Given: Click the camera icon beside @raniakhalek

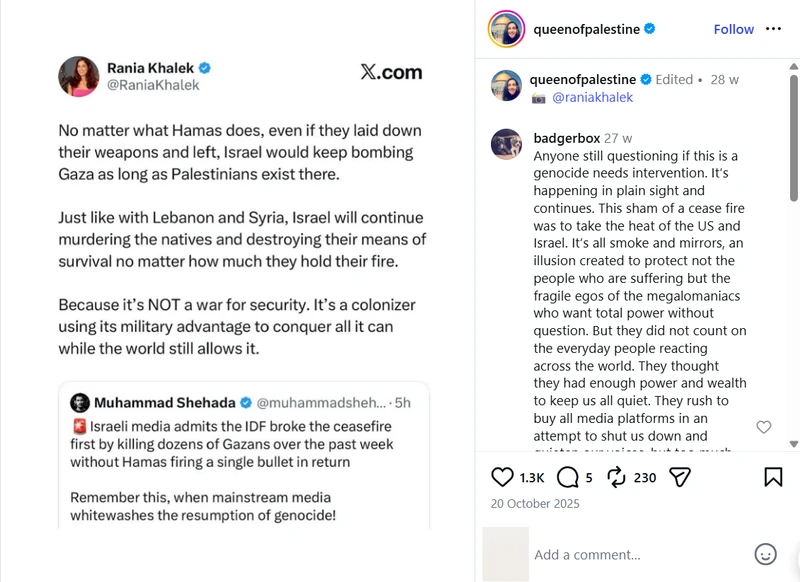Looking at the screenshot, I should 539,98.
